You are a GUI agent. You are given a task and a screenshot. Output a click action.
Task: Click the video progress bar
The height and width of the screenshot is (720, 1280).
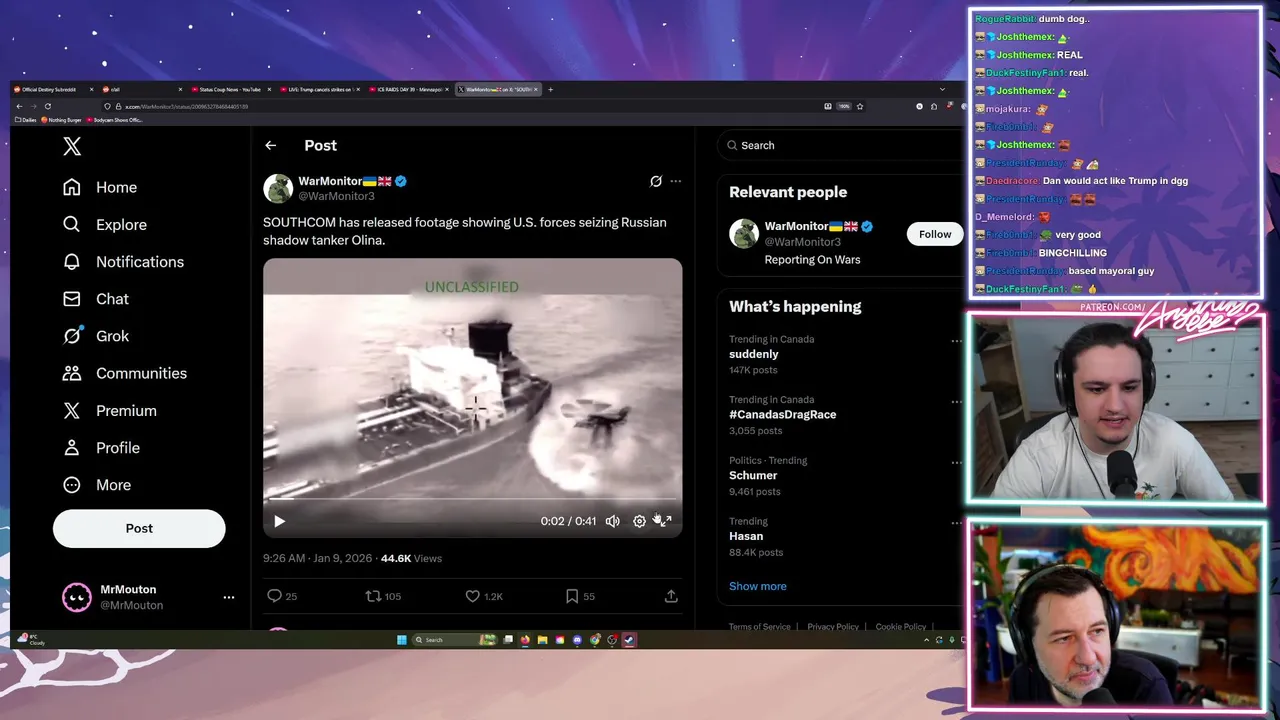[x=473, y=499]
